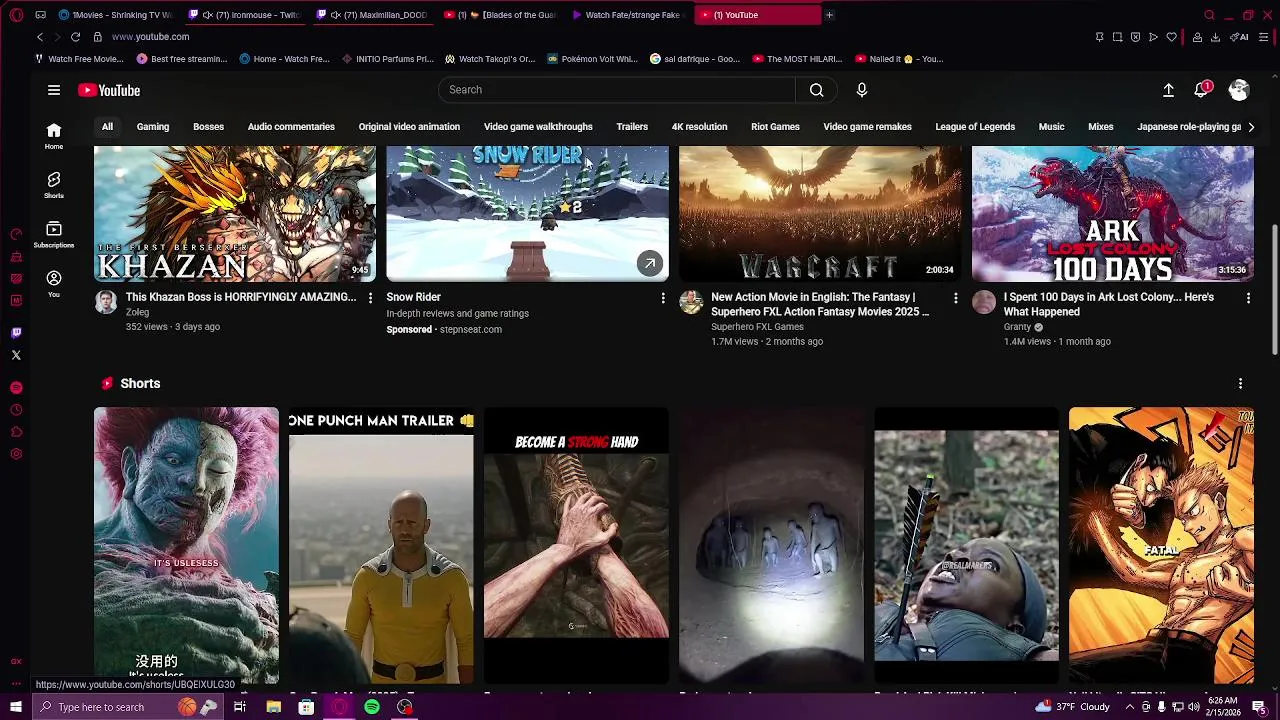
Task: Click the Opera GX menu logo
Action: click(x=15, y=14)
